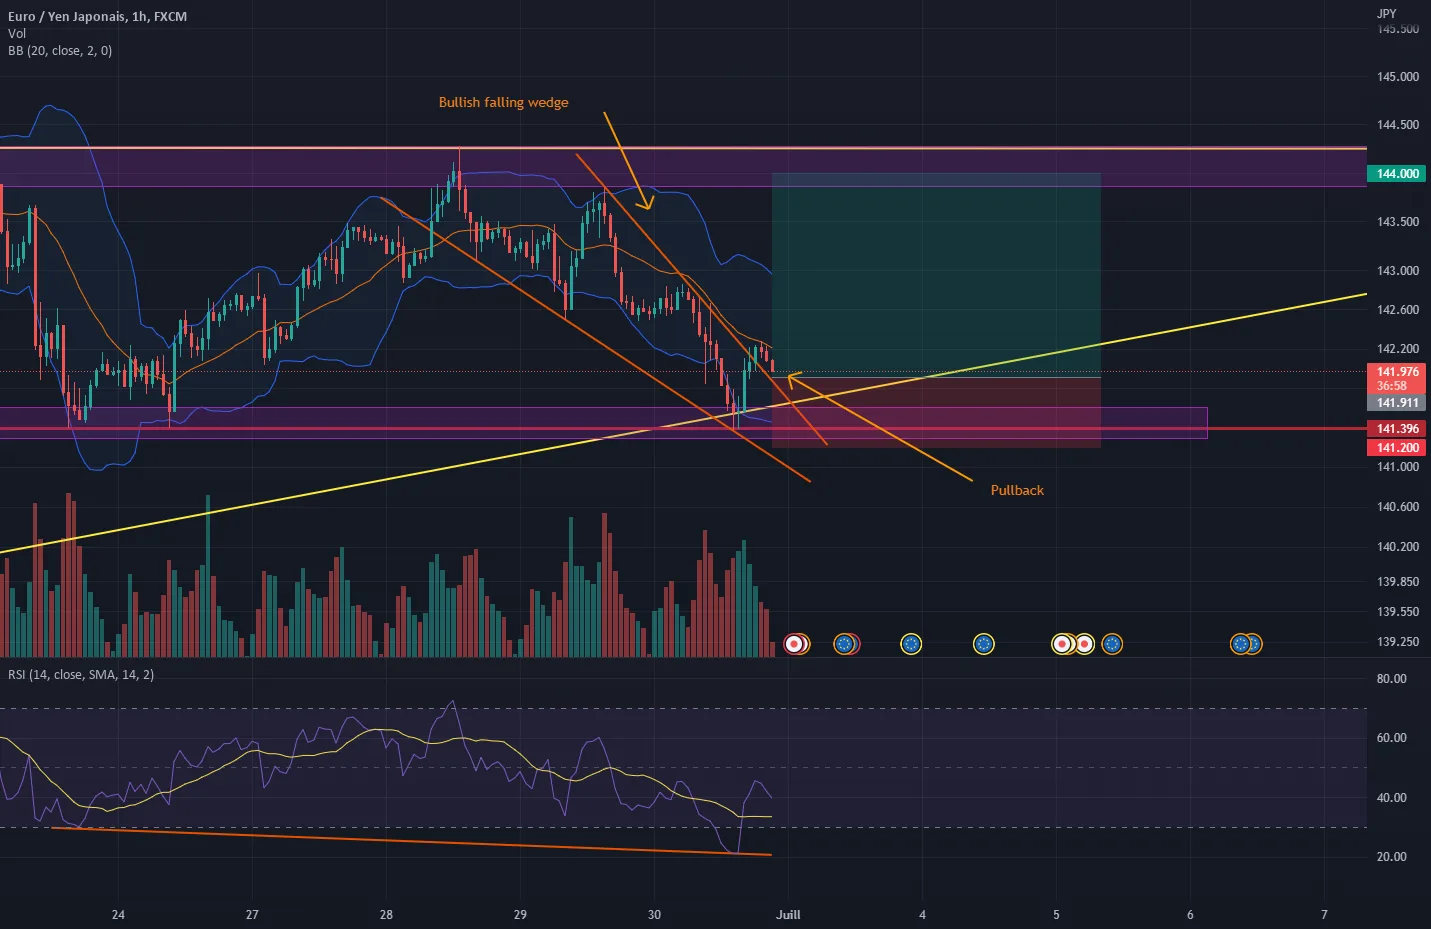Click the Juill month label on time axis
This screenshot has height=929, width=1431.
pos(788,915)
